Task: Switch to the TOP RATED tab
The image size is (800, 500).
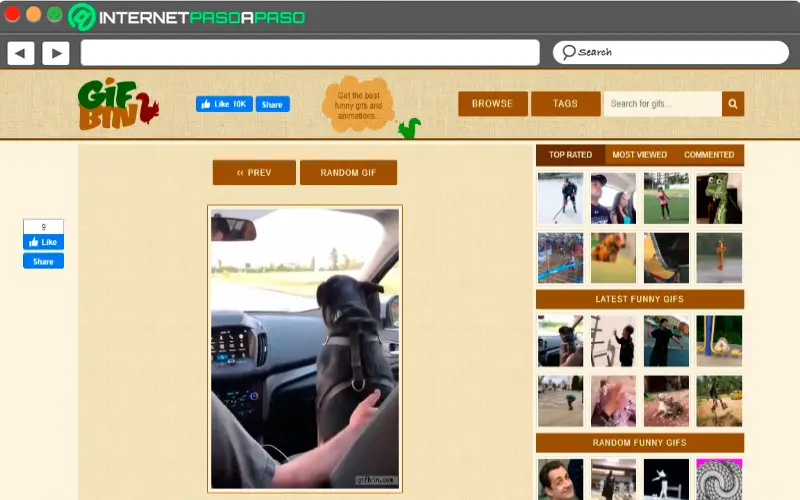Action: tap(570, 155)
